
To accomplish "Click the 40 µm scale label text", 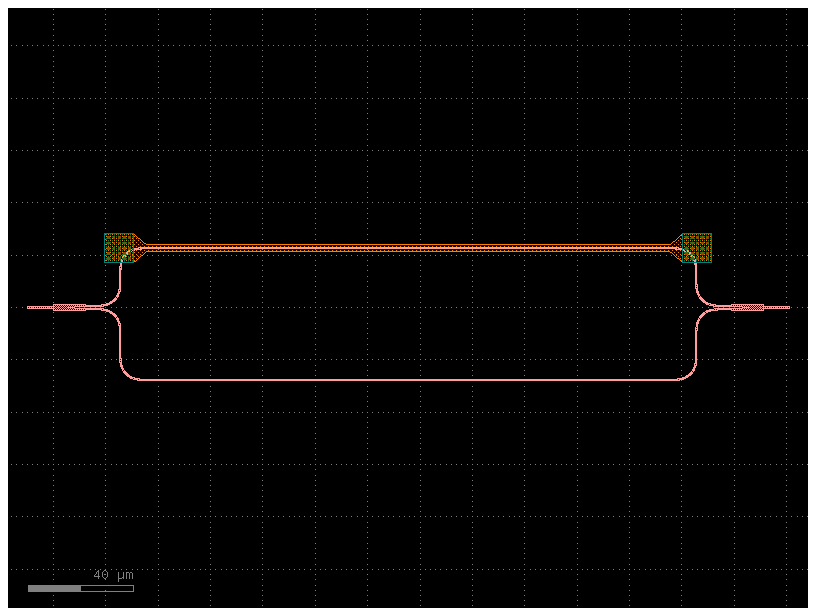I will [x=113, y=574].
